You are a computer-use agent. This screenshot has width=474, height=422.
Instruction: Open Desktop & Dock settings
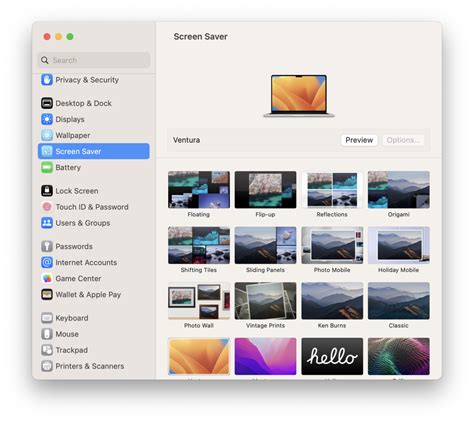click(83, 103)
